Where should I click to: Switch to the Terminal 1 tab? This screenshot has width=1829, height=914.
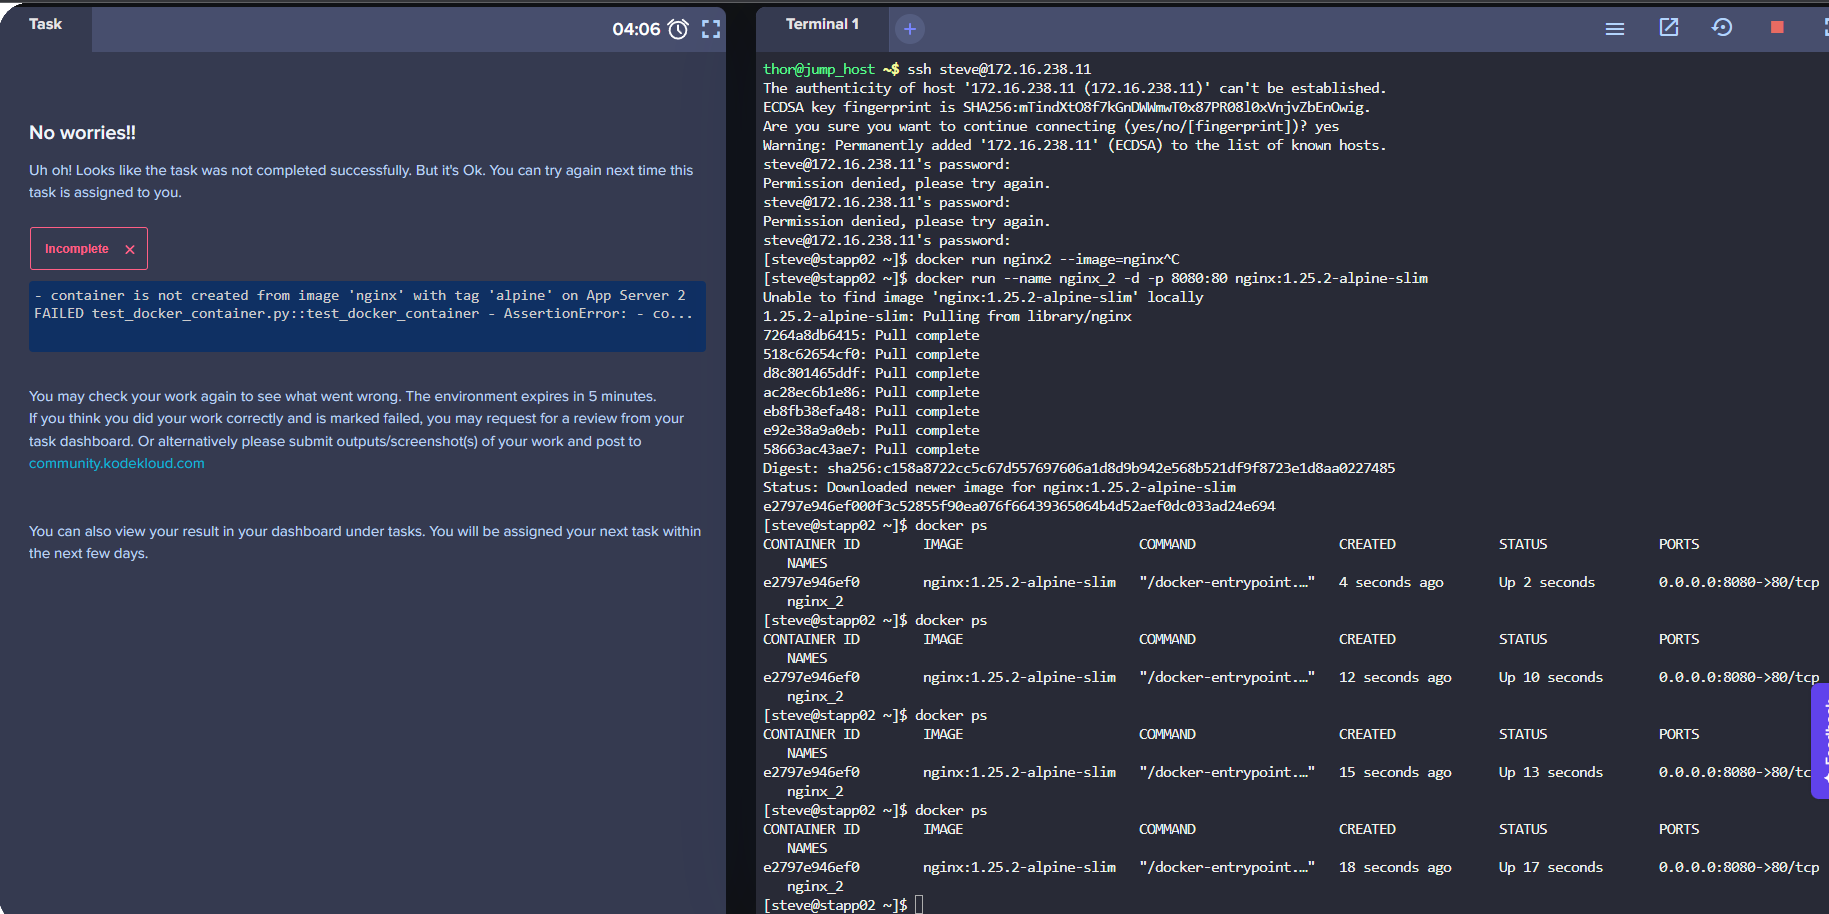point(822,24)
